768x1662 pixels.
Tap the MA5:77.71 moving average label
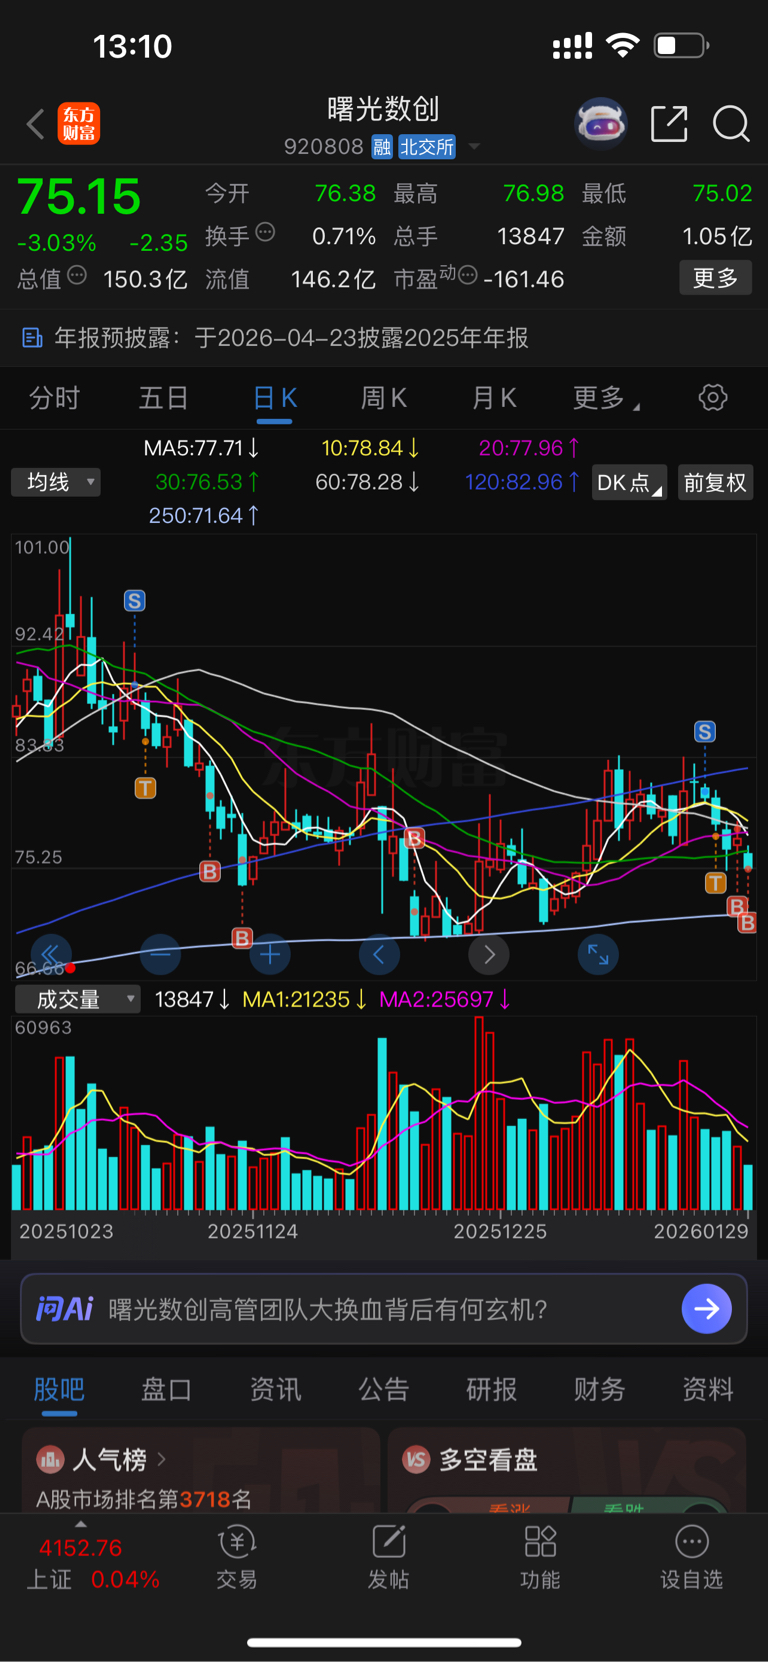202,448
